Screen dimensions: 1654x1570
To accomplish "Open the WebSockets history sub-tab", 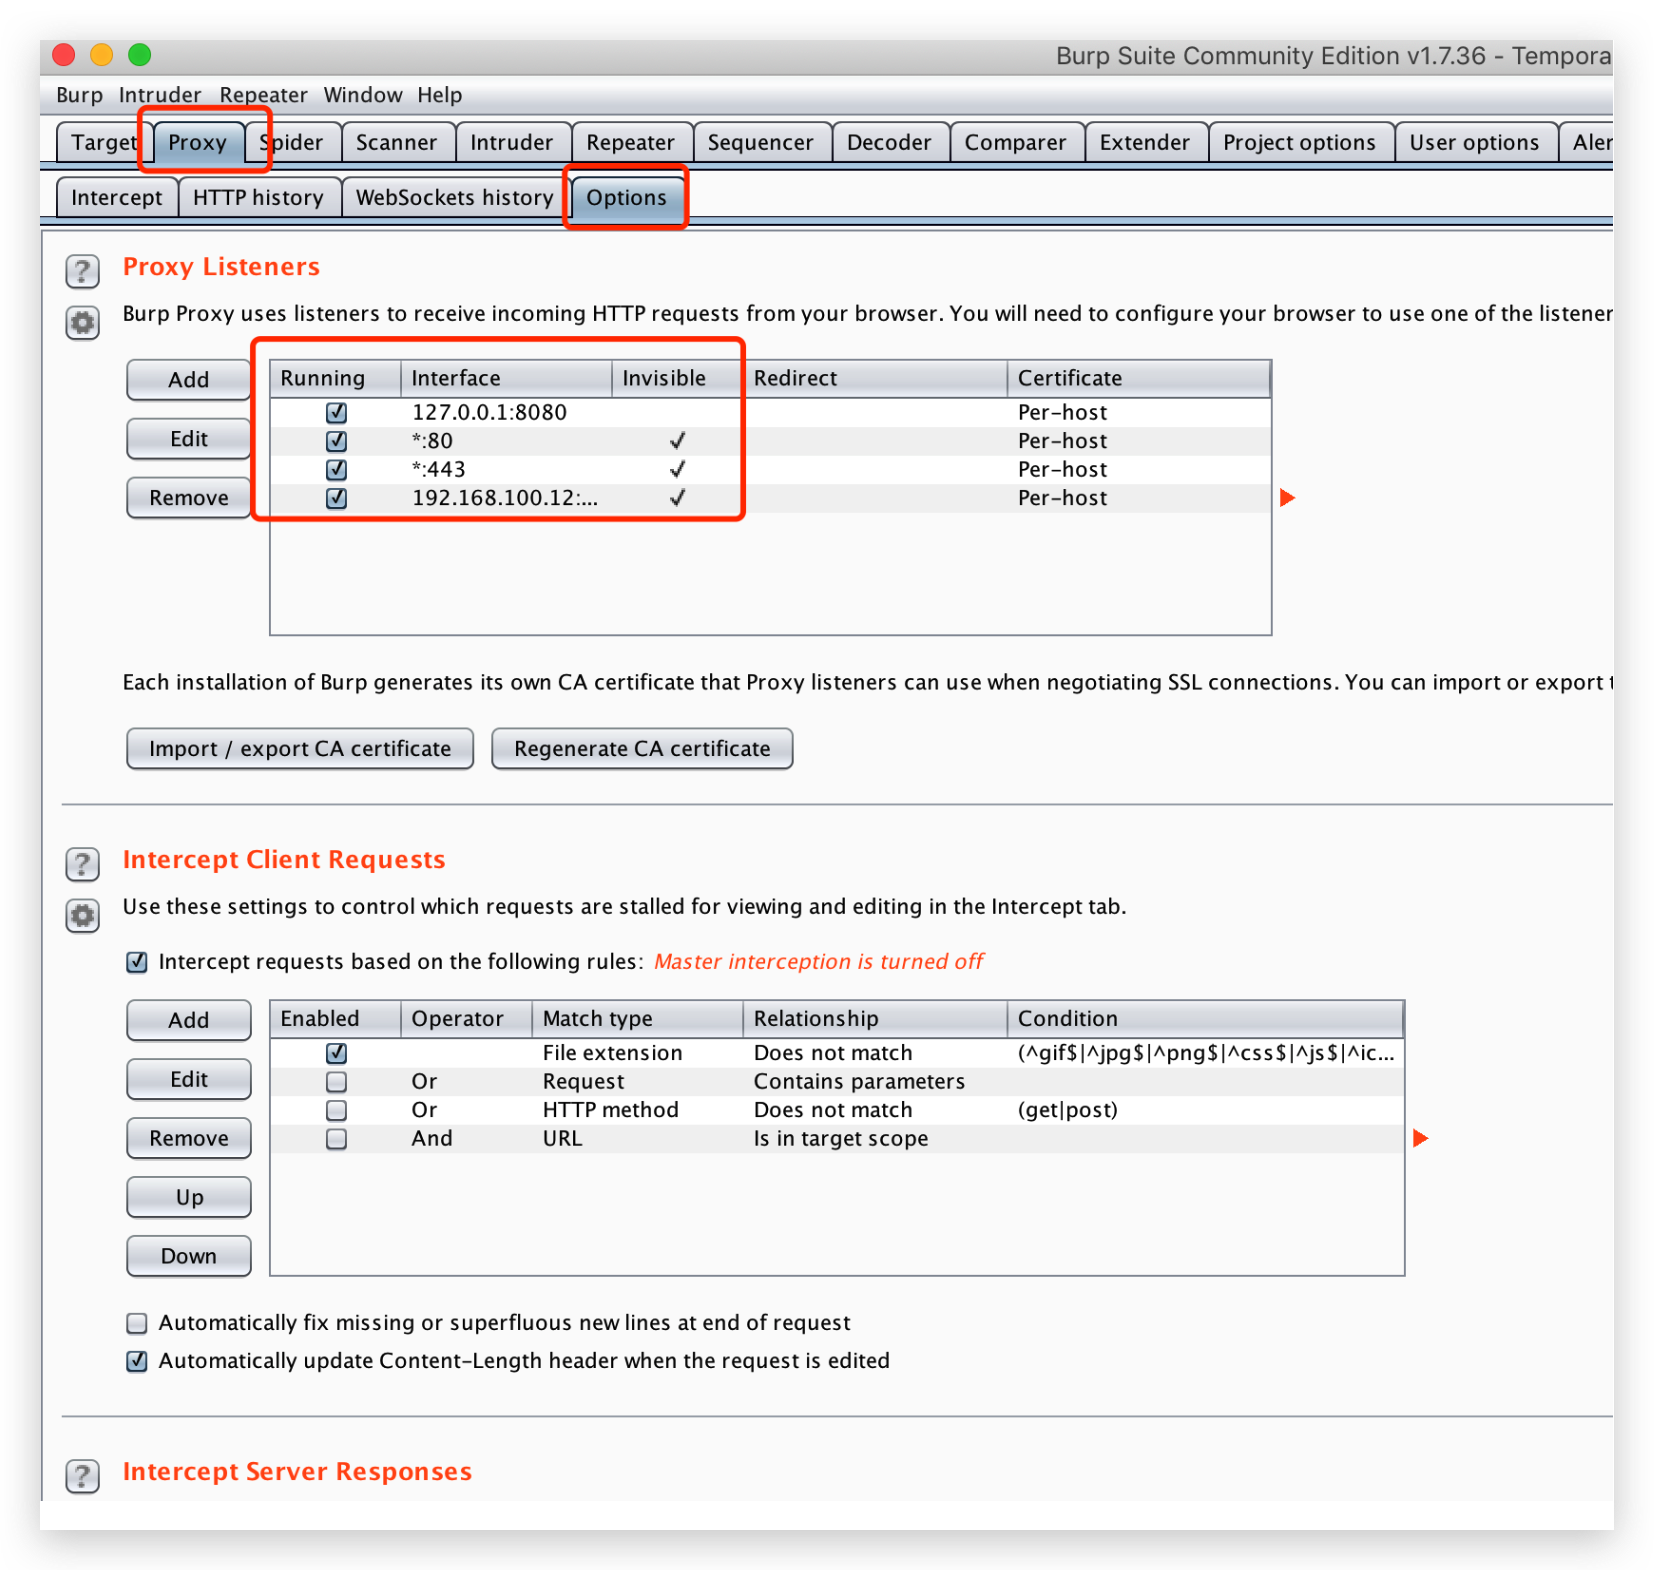I will pyautogui.click(x=455, y=197).
